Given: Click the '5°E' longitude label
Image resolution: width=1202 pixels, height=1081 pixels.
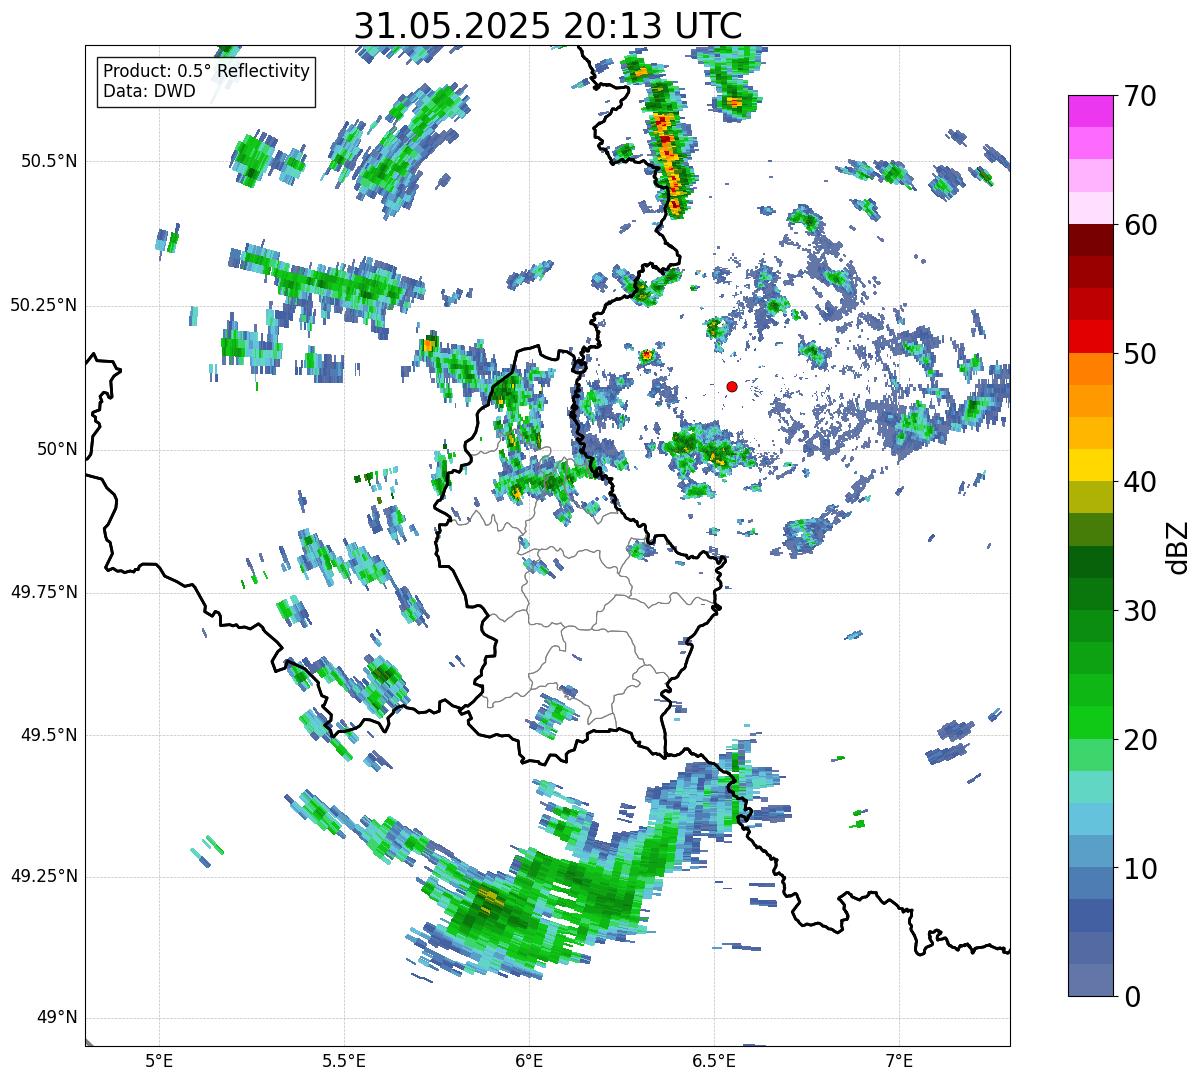Looking at the screenshot, I should click(x=159, y=1060).
